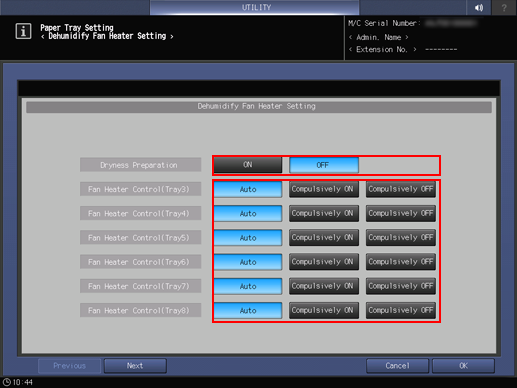Screen dimensions: 517x388
Task: Set Tray3 fan heater to Compulsively ON
Action: (x=324, y=189)
